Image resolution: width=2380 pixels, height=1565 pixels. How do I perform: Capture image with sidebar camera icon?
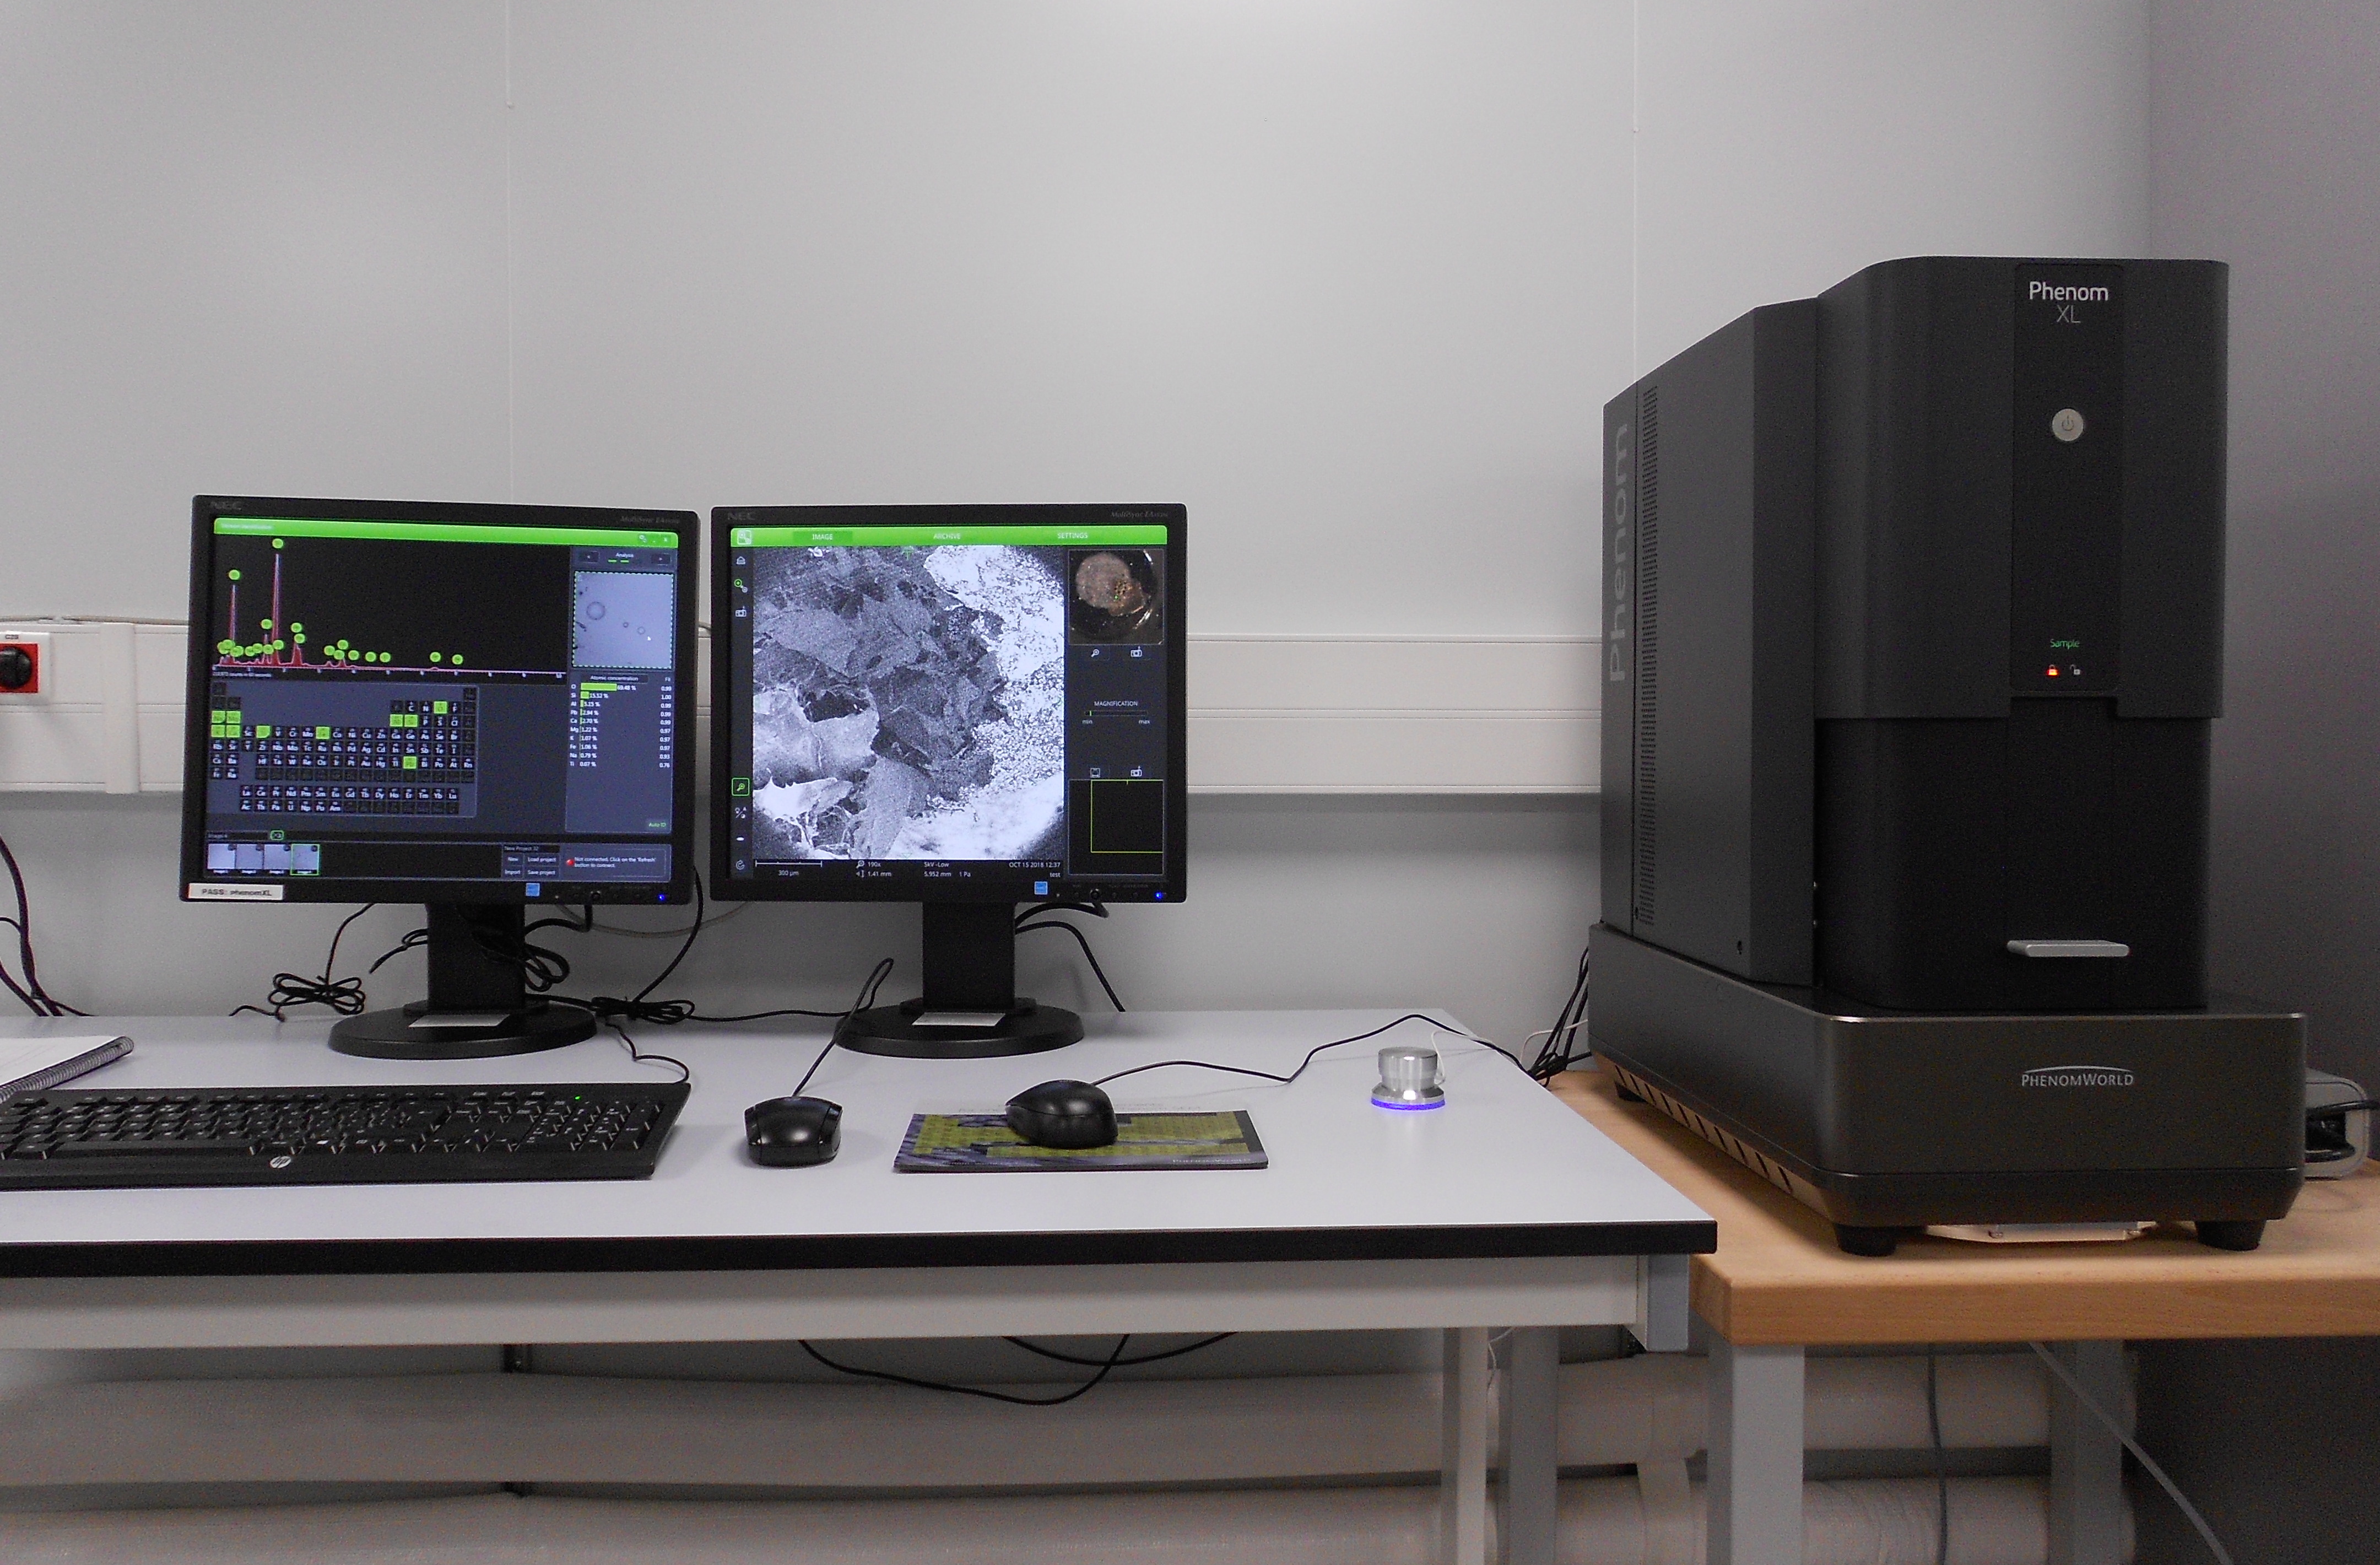tap(741, 612)
